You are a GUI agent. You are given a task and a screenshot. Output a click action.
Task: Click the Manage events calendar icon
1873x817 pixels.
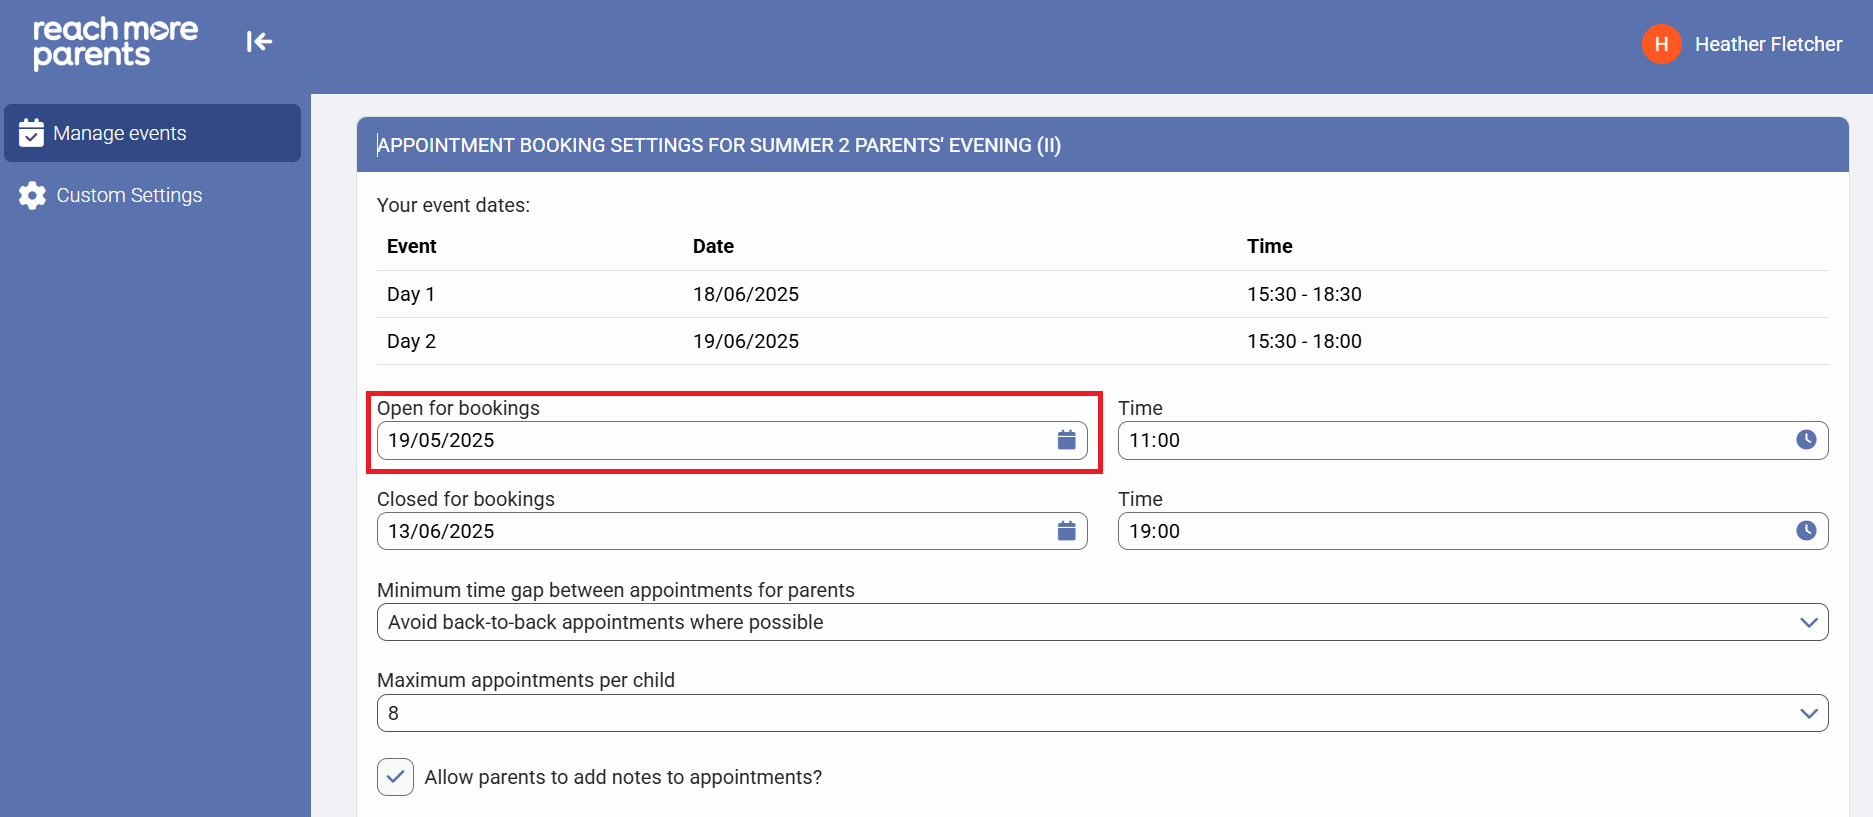[31, 133]
